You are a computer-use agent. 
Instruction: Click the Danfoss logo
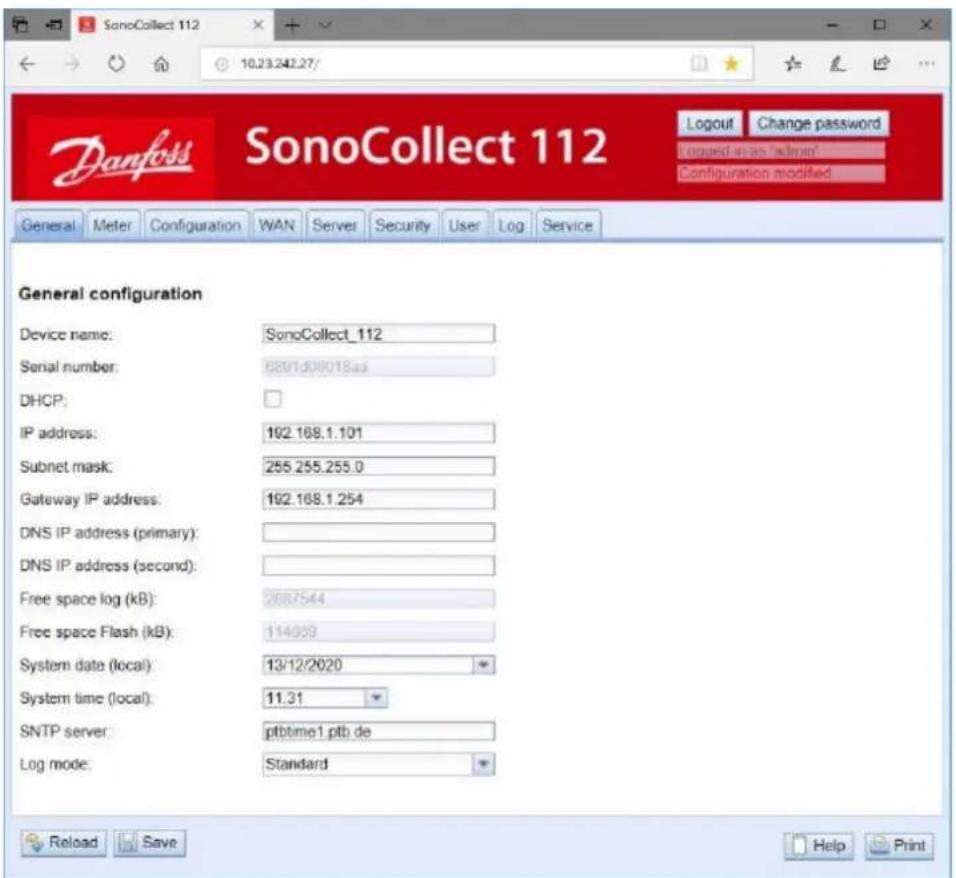tap(121, 157)
